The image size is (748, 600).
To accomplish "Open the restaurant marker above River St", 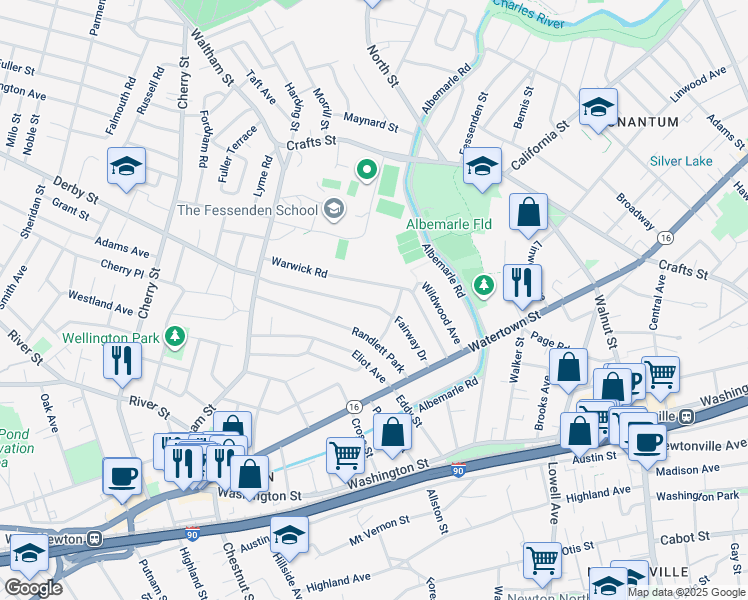I will point(122,361).
